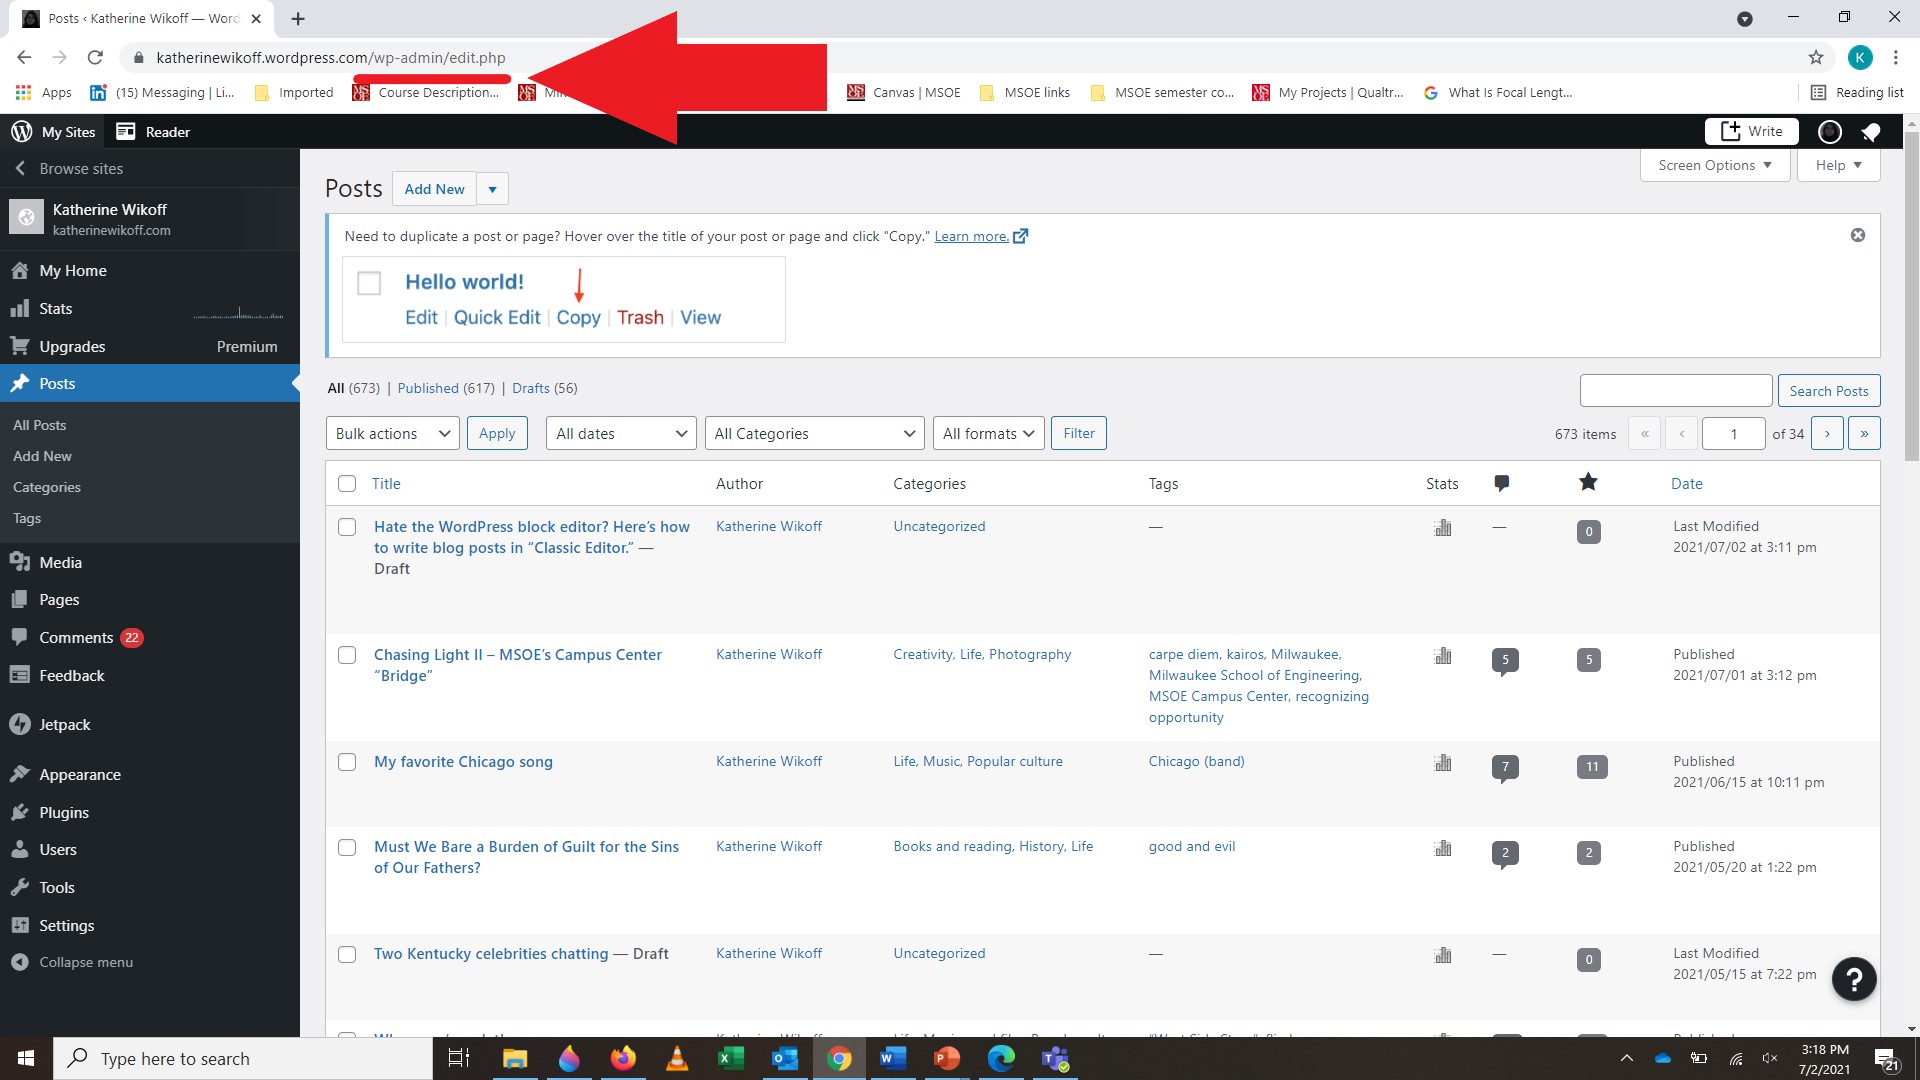Open Excel from the Windows taskbar
This screenshot has width=1920, height=1080.
[731, 1058]
